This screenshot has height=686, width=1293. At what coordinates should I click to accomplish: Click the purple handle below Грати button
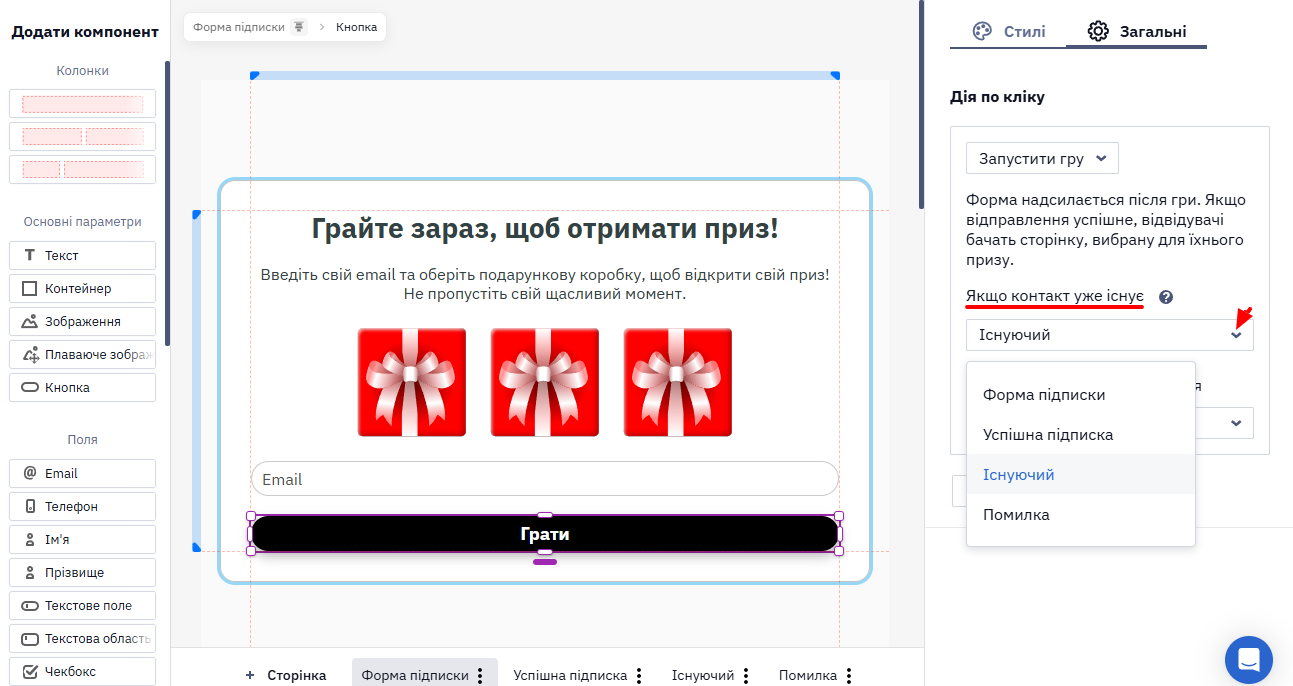pyautogui.click(x=545, y=562)
